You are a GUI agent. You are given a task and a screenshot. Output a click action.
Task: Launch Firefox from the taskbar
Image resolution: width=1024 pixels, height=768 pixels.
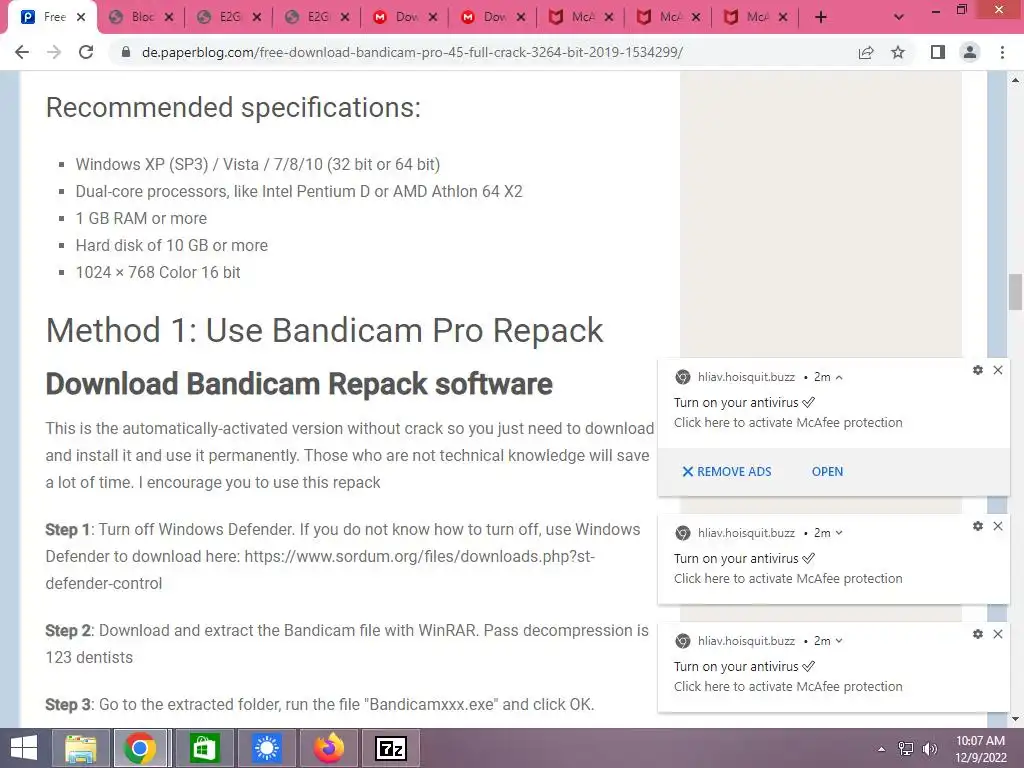(x=328, y=748)
